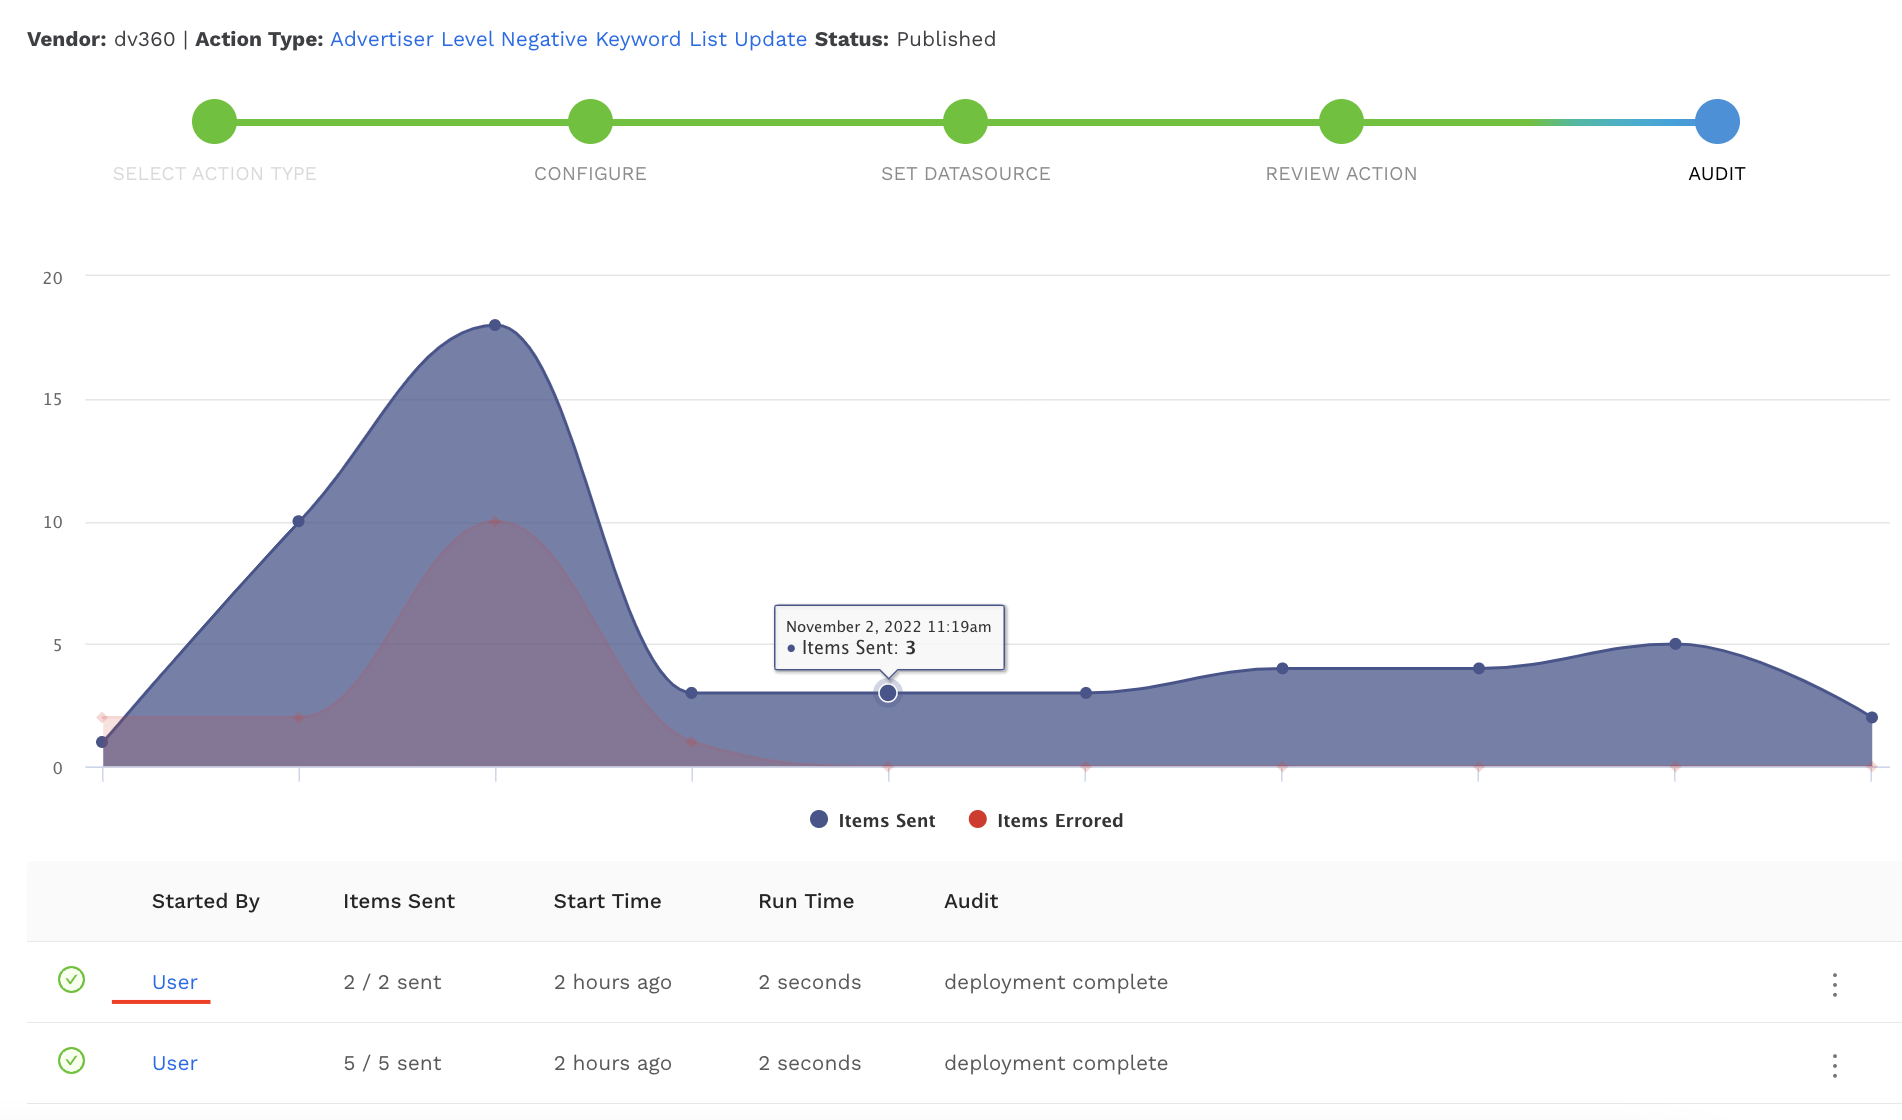The image size is (1902, 1120).
Task: Click the peak data point at 18 items sent
Action: [495, 325]
